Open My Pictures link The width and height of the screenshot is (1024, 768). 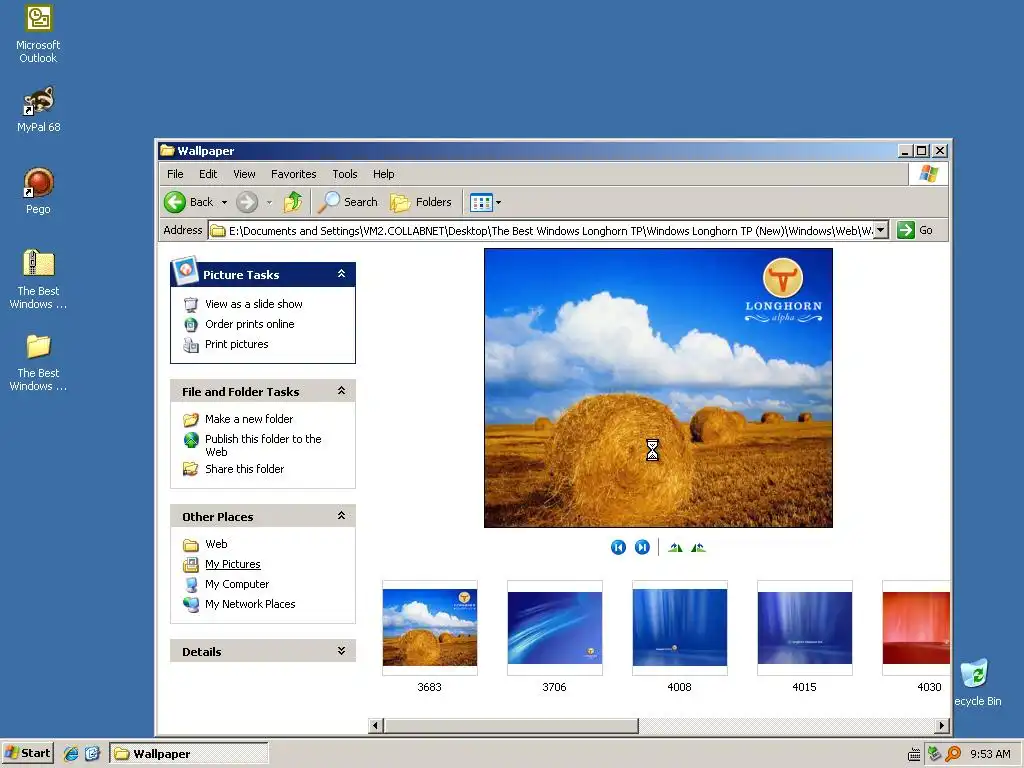coord(232,564)
